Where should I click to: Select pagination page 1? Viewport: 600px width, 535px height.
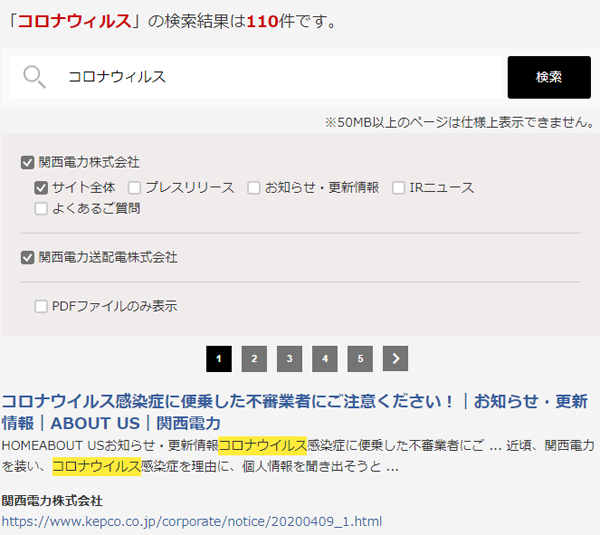[219, 359]
